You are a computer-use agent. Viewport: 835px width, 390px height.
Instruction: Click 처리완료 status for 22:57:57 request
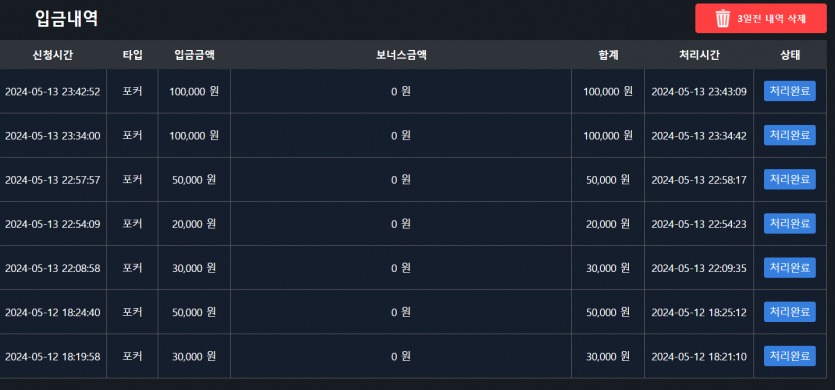coord(790,180)
